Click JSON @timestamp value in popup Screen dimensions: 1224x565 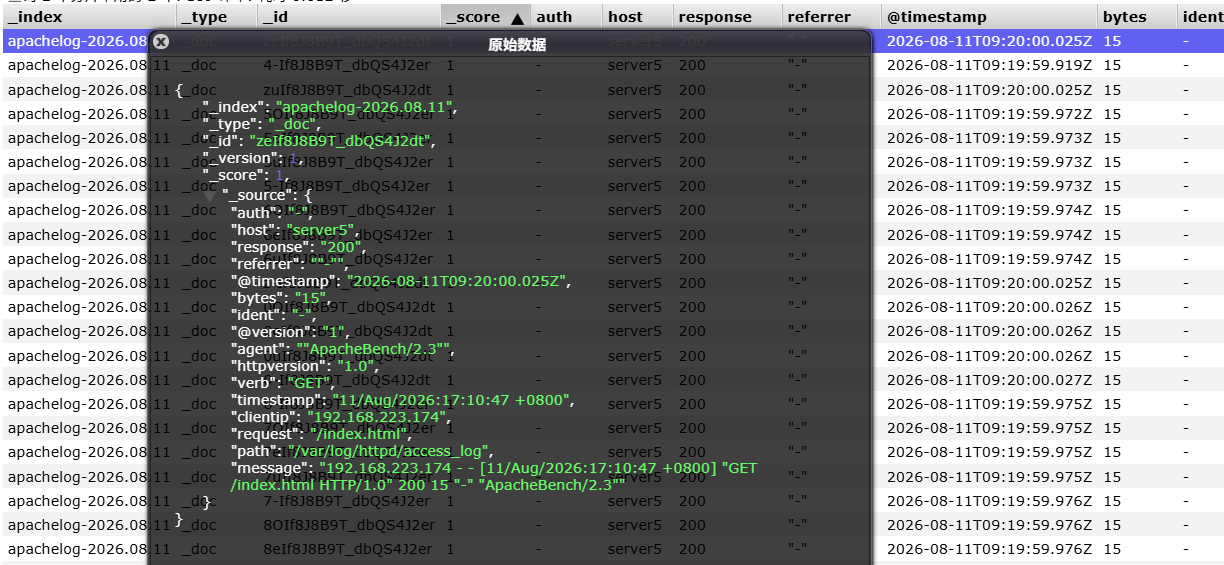458,282
